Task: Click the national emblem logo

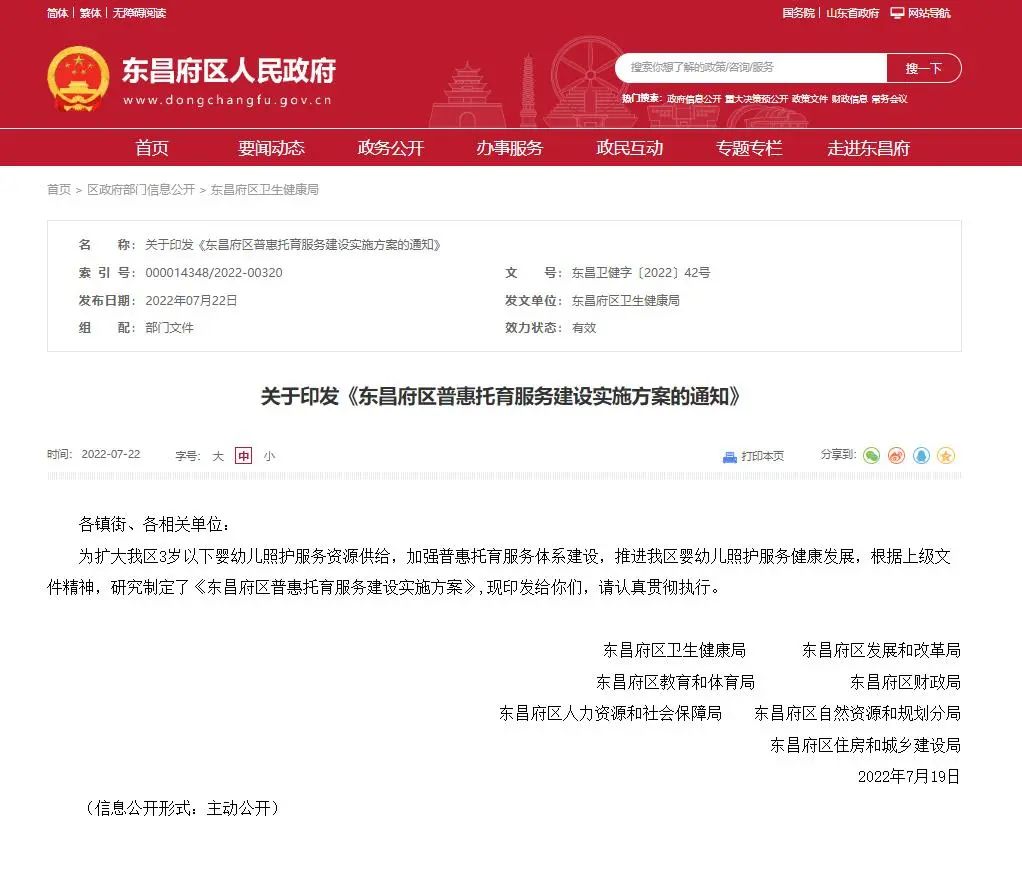Action: 78,78
